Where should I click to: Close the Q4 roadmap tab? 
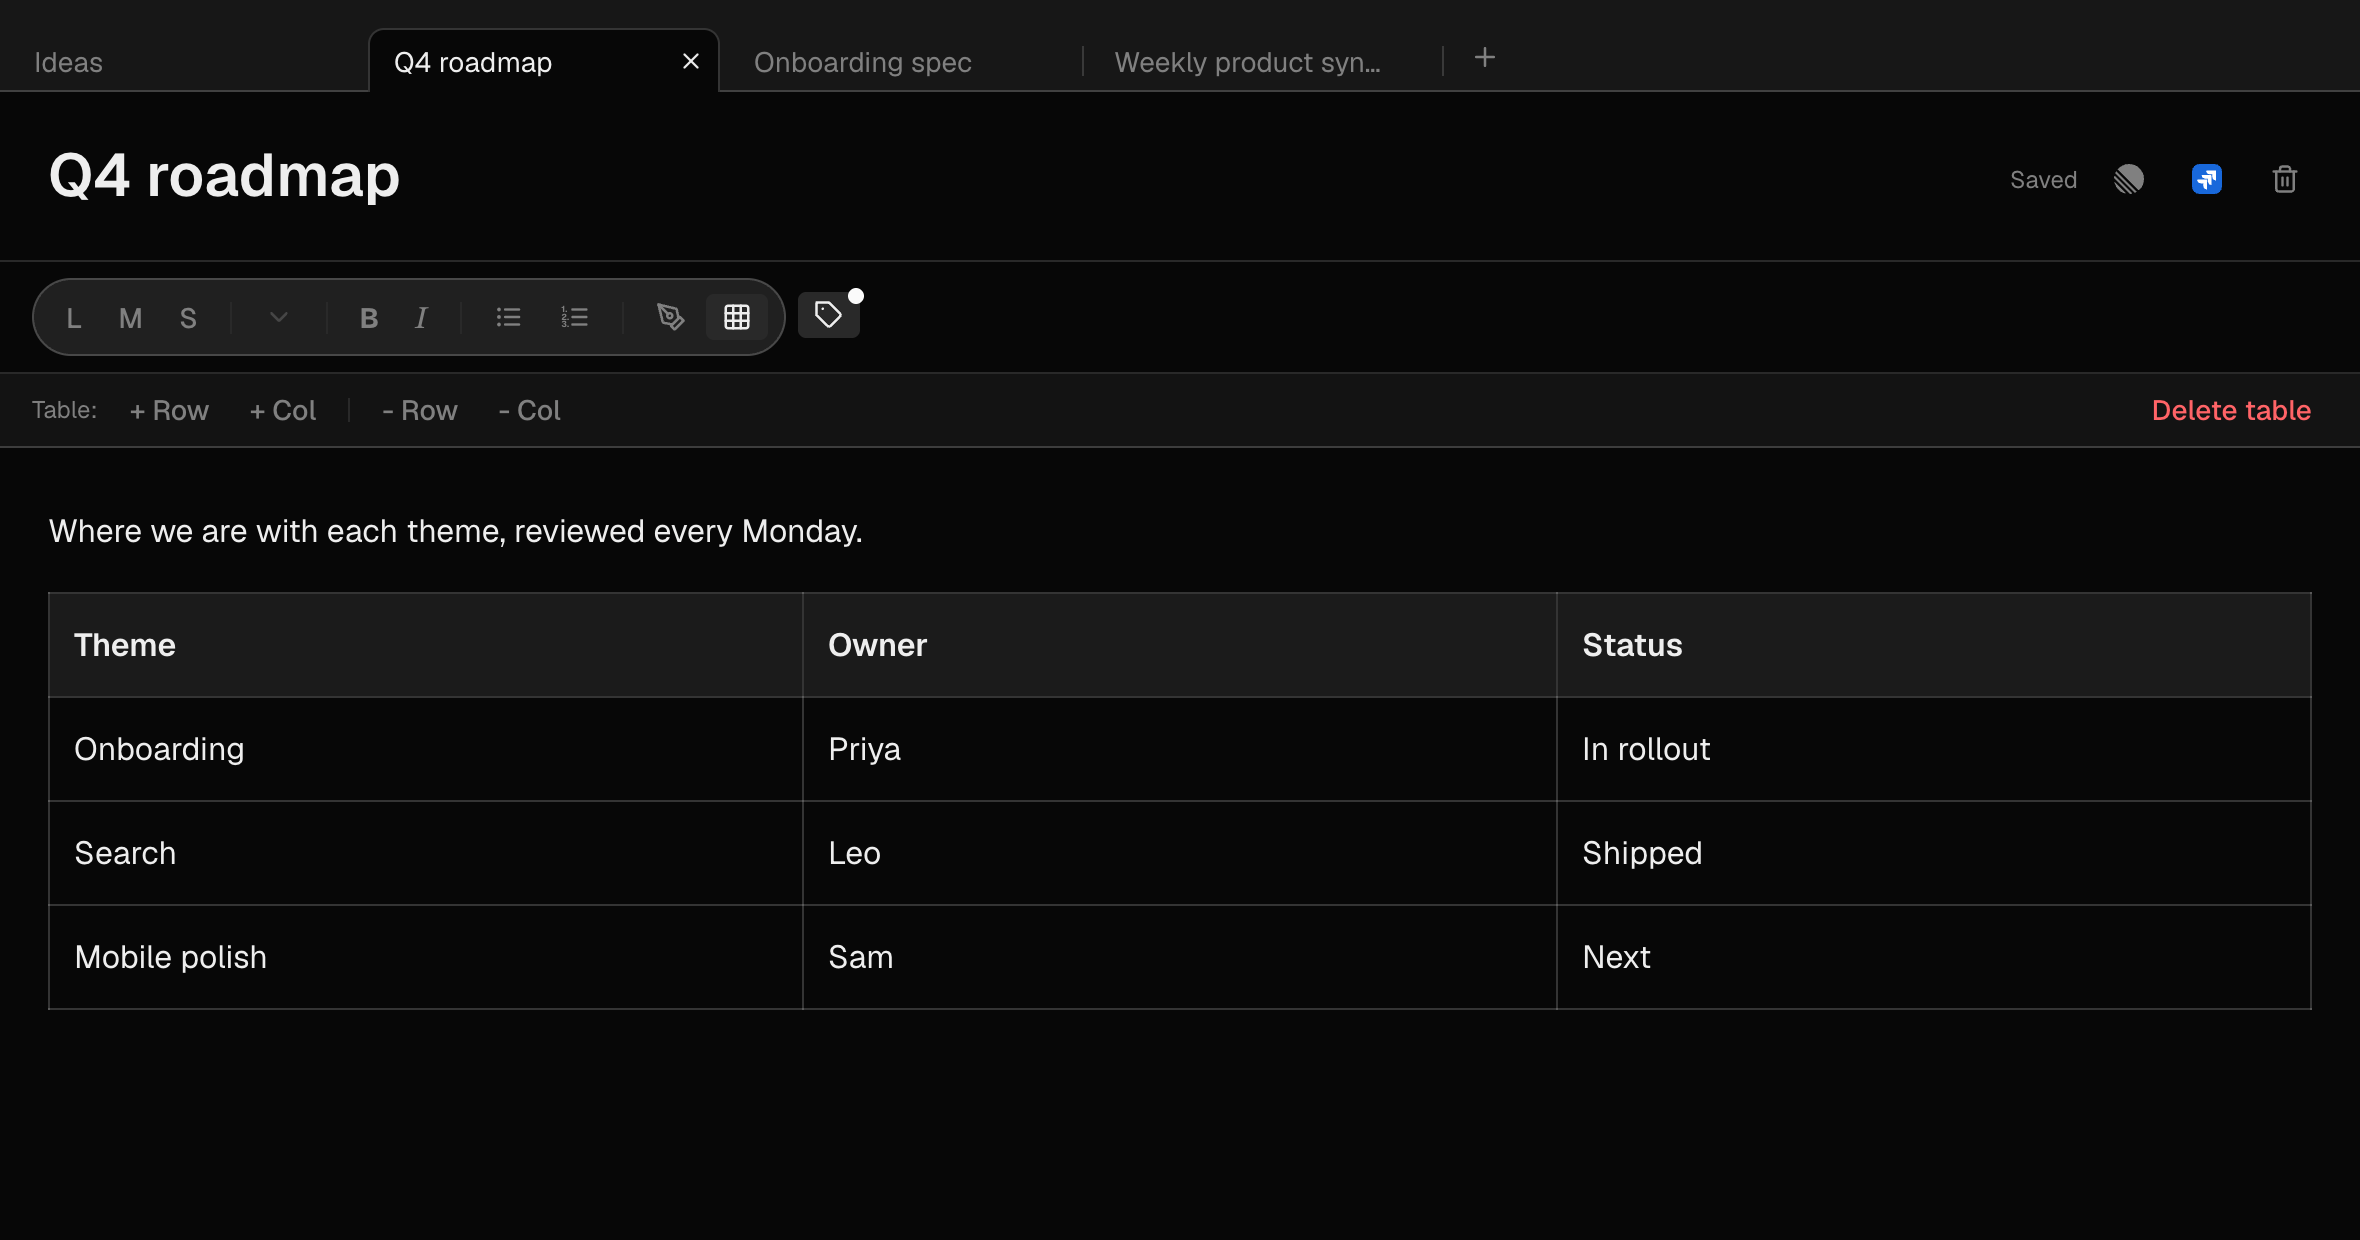(x=691, y=62)
